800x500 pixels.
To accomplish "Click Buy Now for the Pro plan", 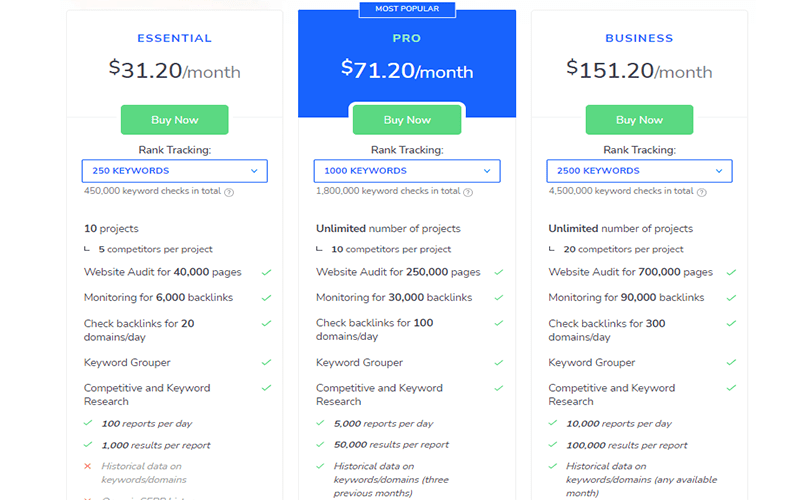I will pyautogui.click(x=407, y=120).
